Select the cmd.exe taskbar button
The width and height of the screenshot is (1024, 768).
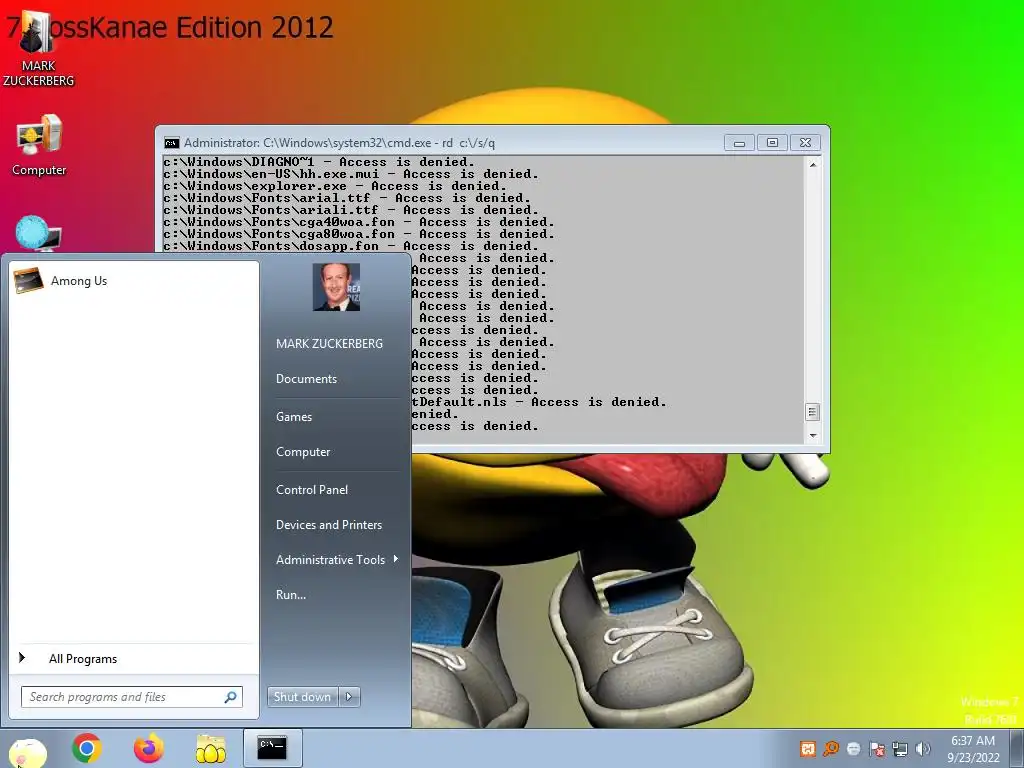point(272,748)
